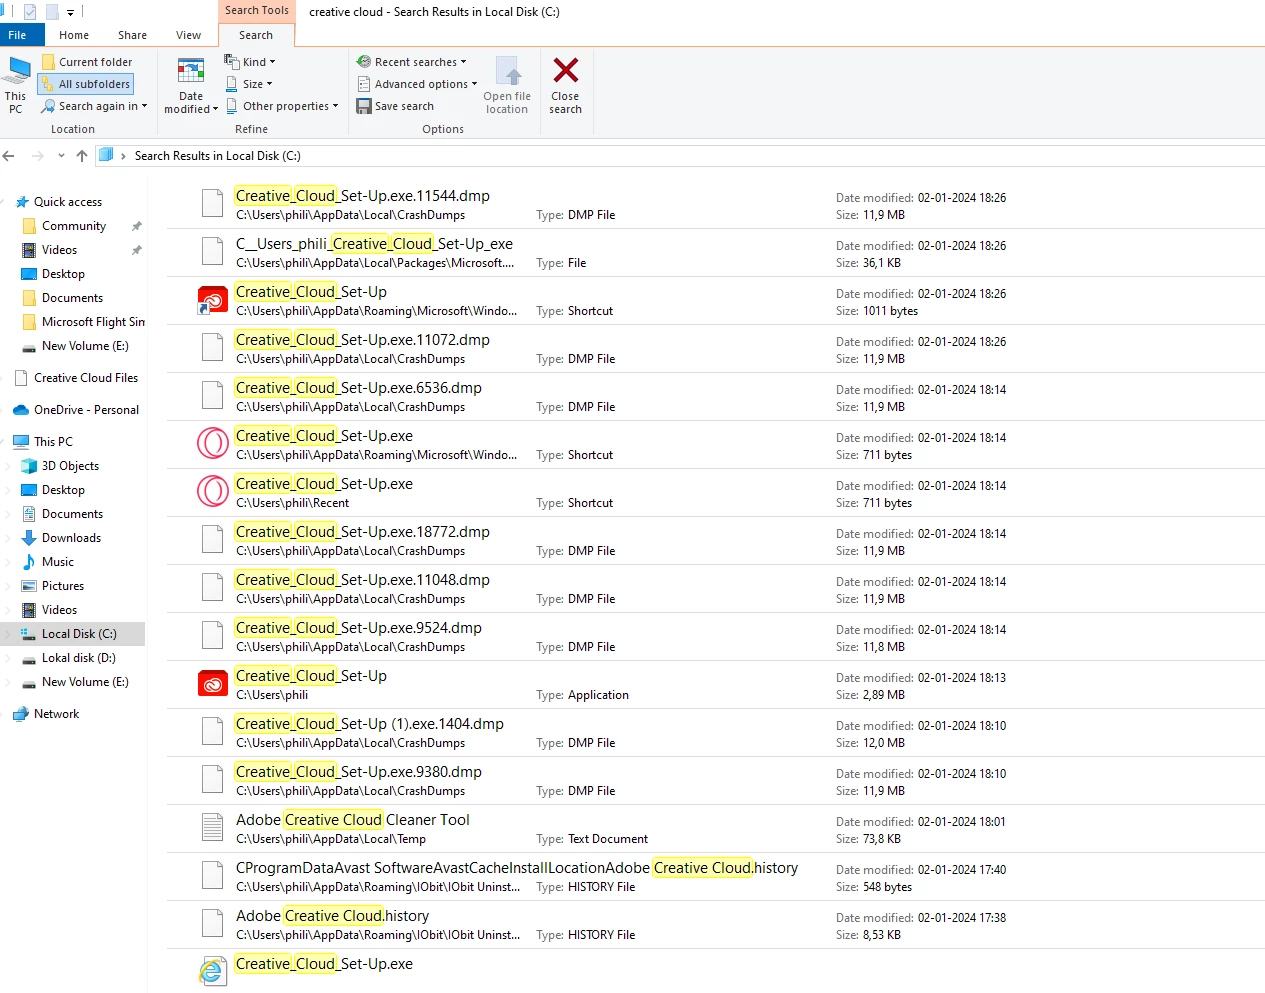Click the Date modified calendar icon
Screen dimensions: 1265x993
click(x=191, y=71)
